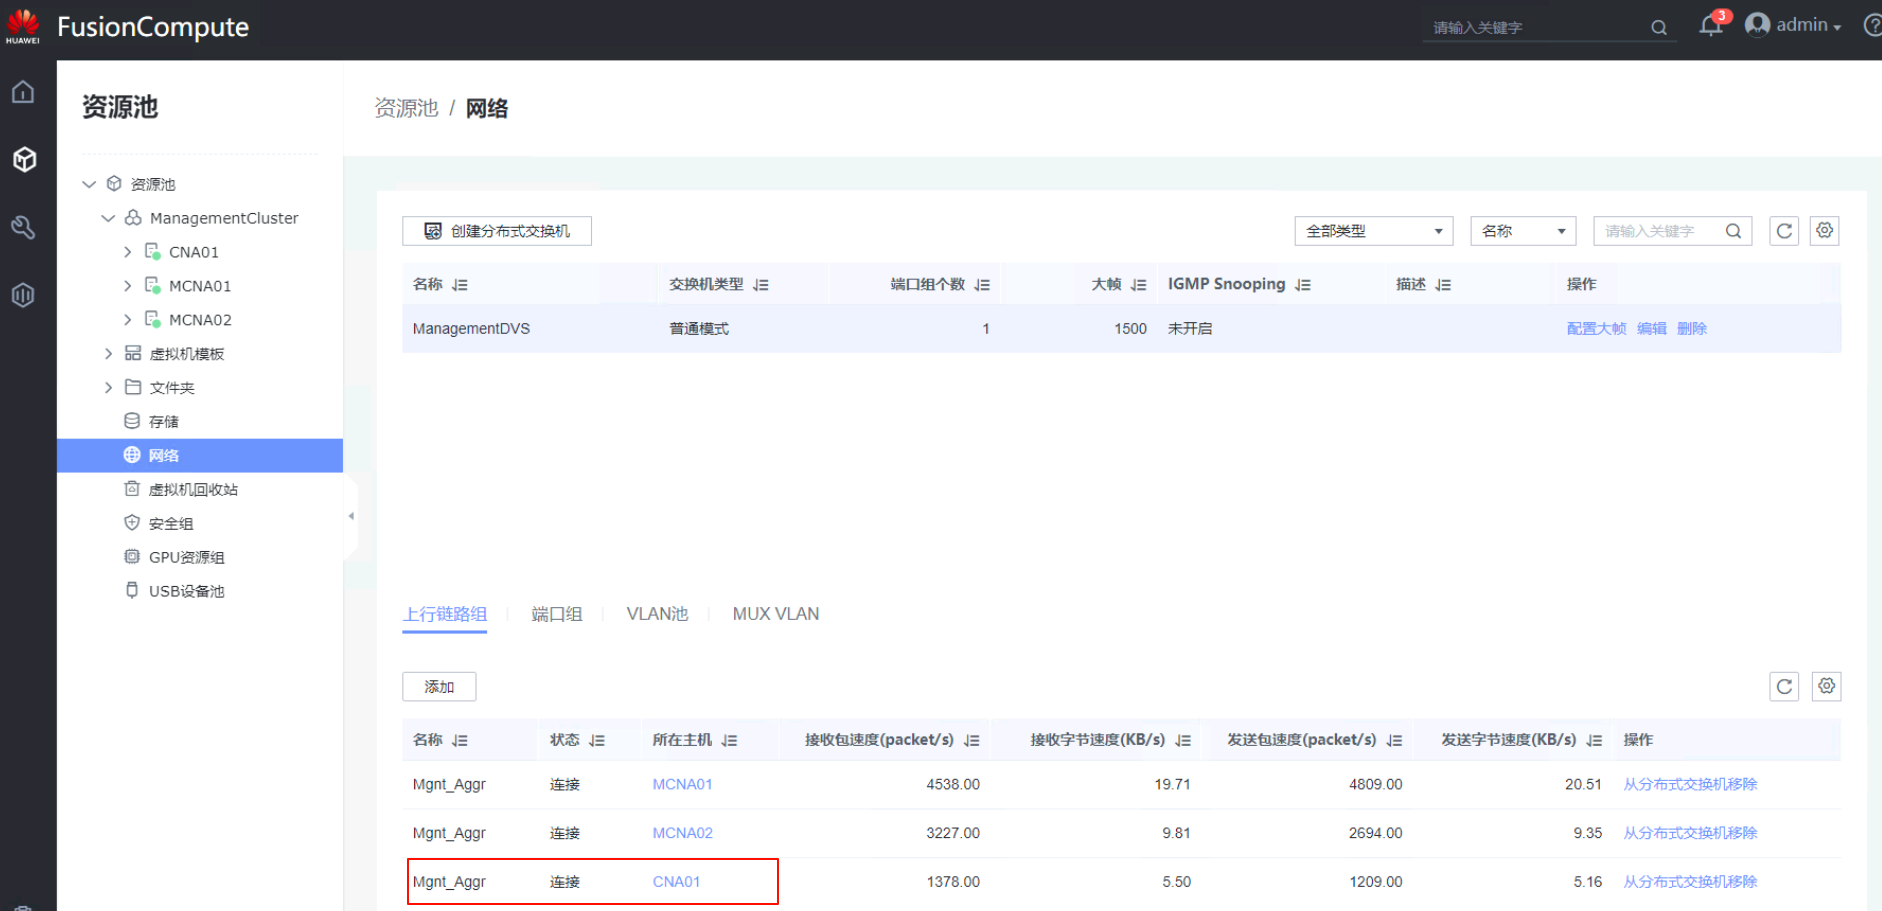
Task: Sort uplink table by 状态 column
Action: tap(596, 741)
